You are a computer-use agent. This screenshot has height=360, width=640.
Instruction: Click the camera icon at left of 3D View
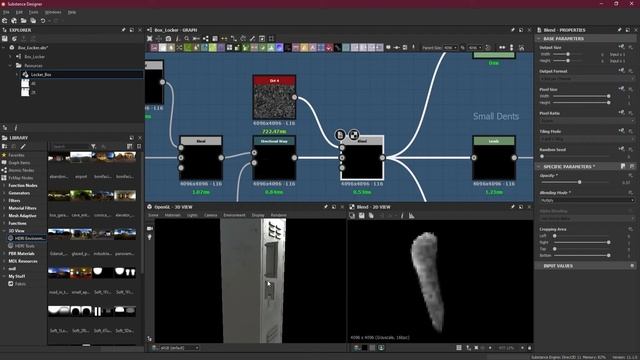point(150,229)
